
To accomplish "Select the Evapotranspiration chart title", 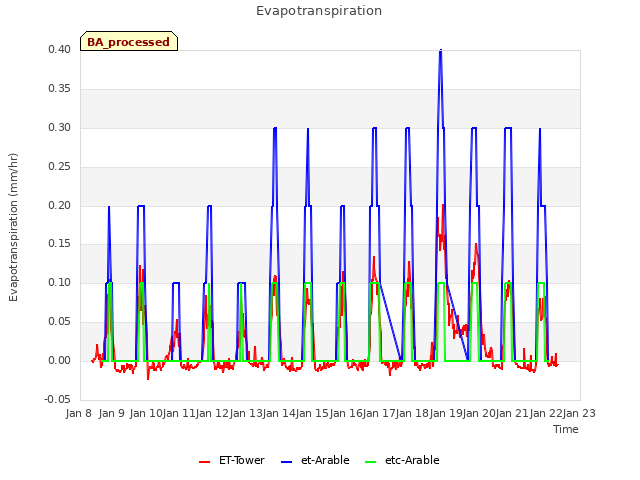I will [x=319, y=11].
